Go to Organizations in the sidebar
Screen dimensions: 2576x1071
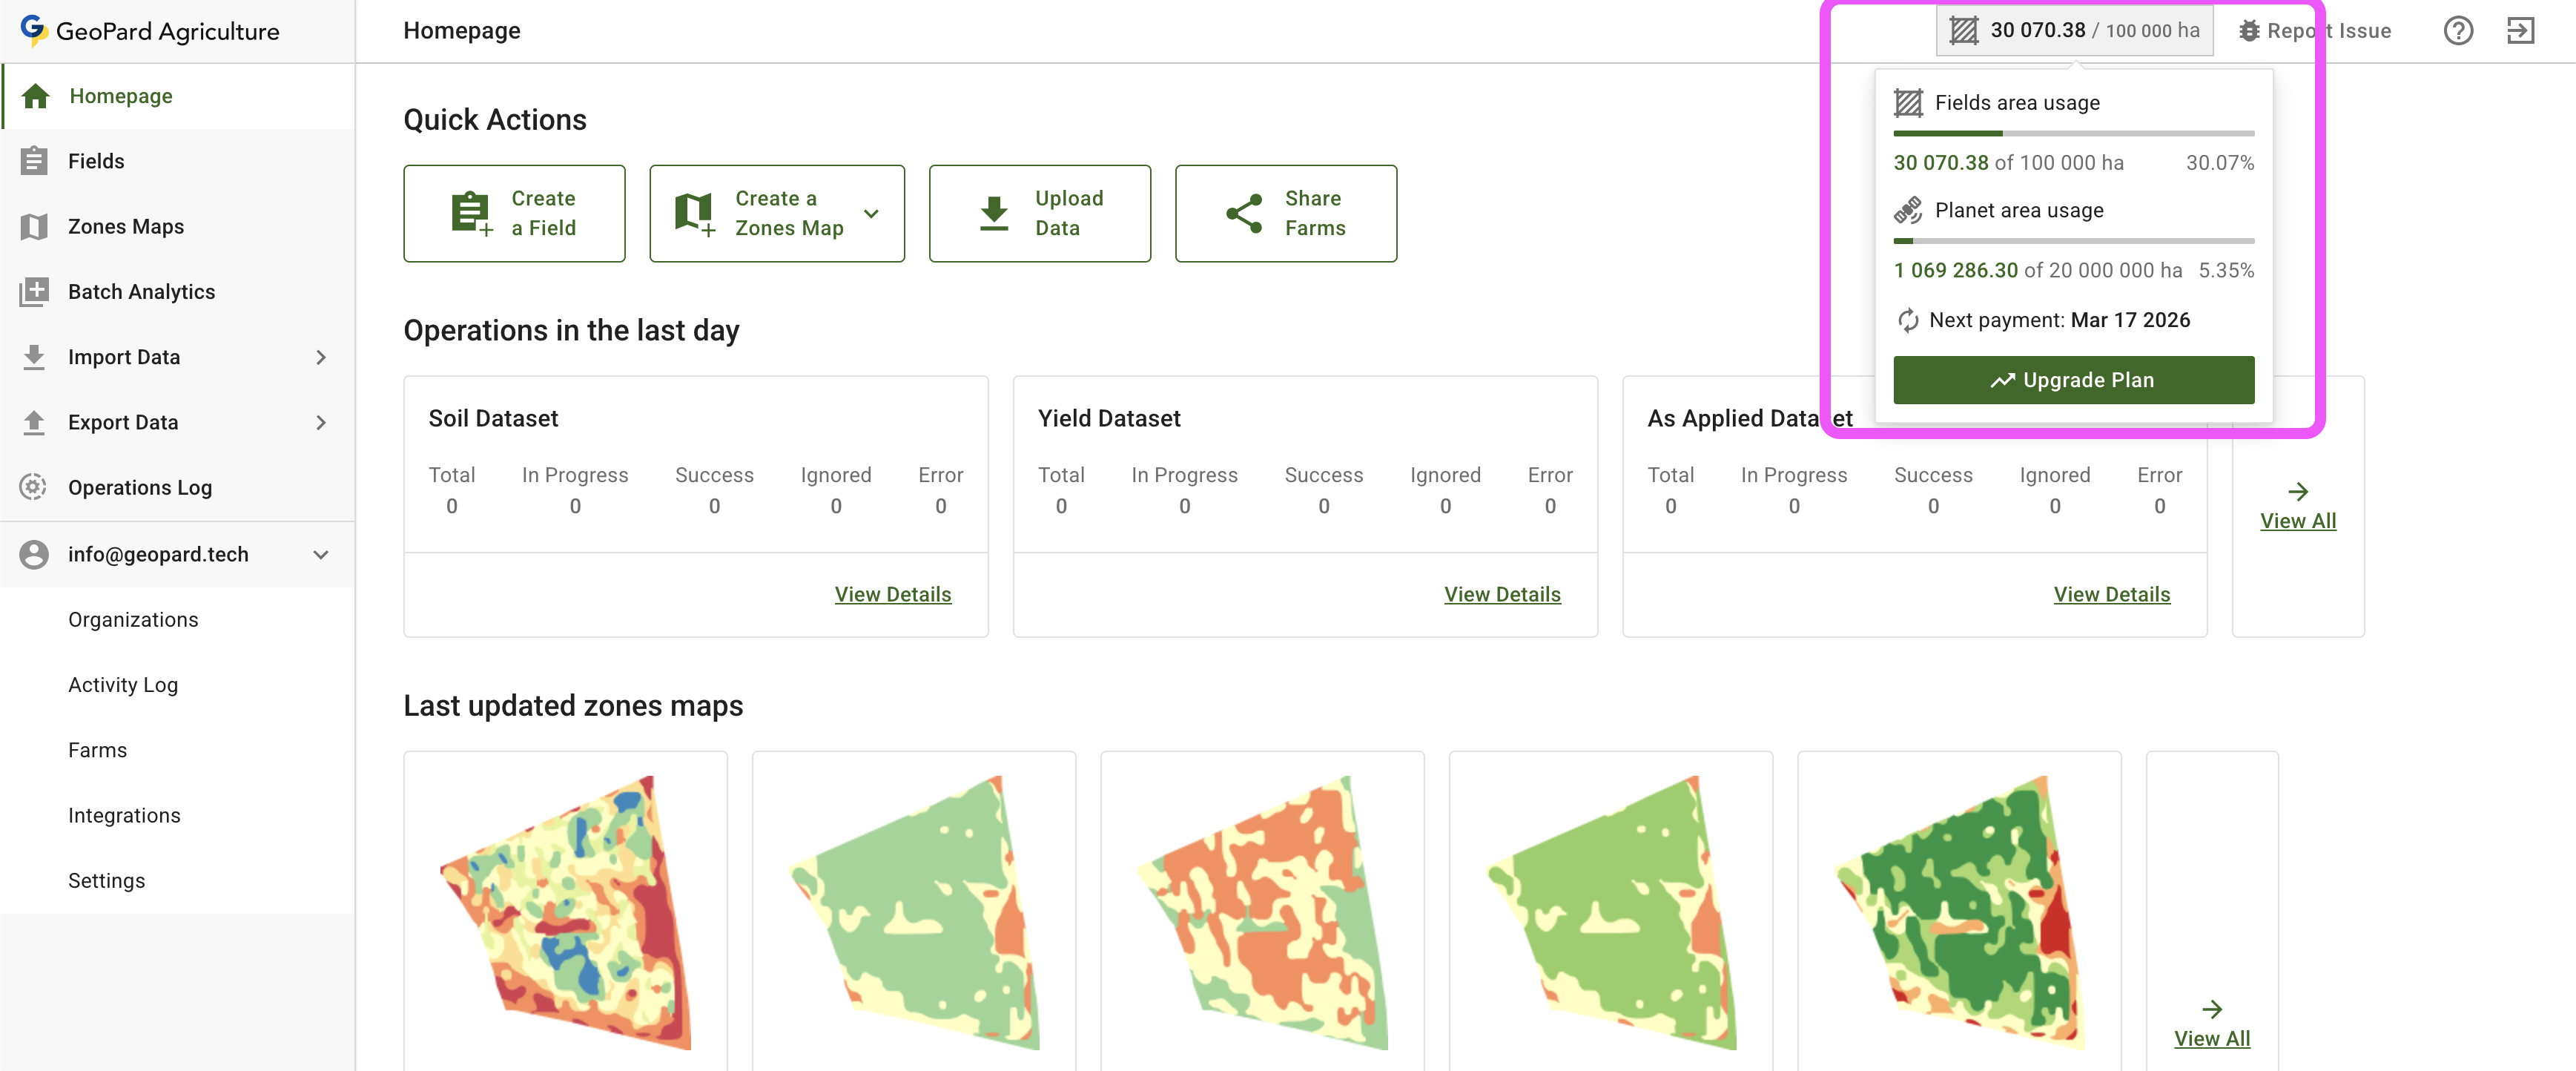pos(133,619)
